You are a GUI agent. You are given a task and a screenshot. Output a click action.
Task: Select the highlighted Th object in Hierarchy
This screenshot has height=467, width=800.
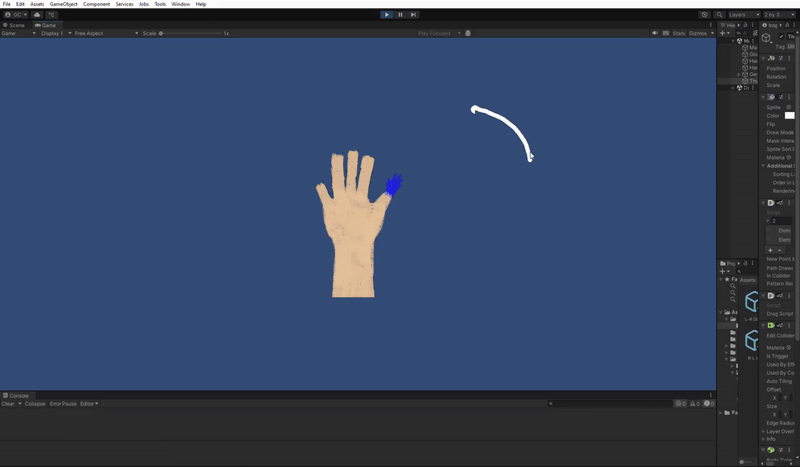click(x=738, y=81)
